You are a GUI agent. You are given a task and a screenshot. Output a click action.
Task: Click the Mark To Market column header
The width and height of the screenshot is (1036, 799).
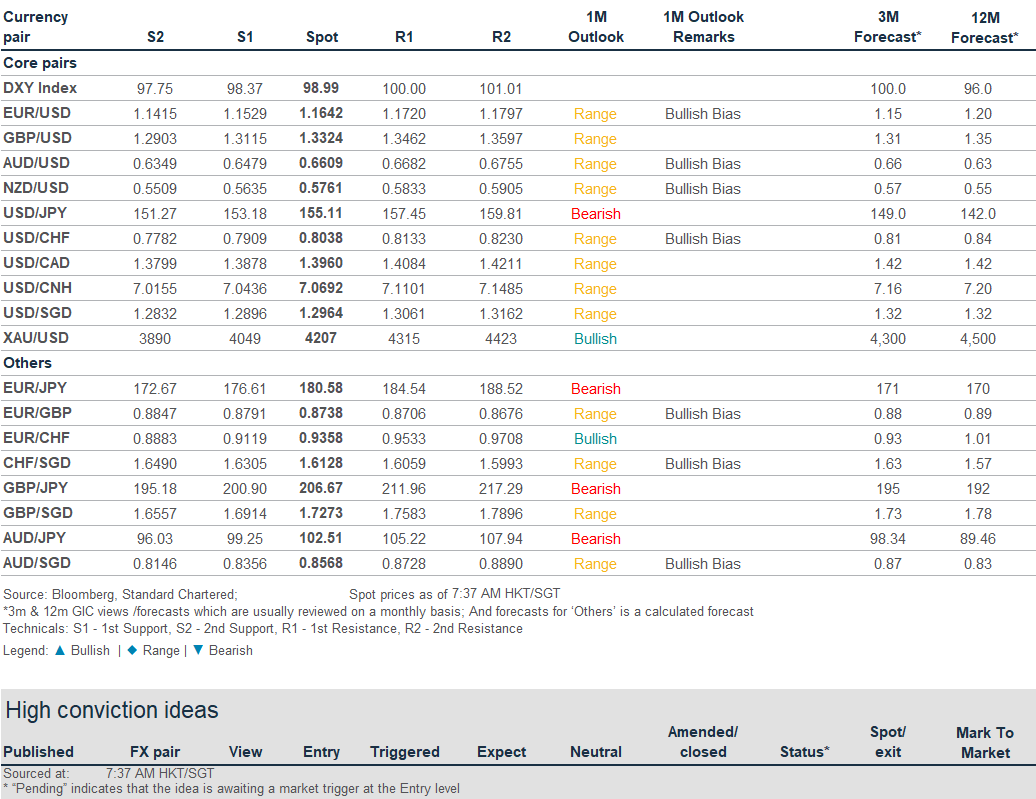(985, 742)
